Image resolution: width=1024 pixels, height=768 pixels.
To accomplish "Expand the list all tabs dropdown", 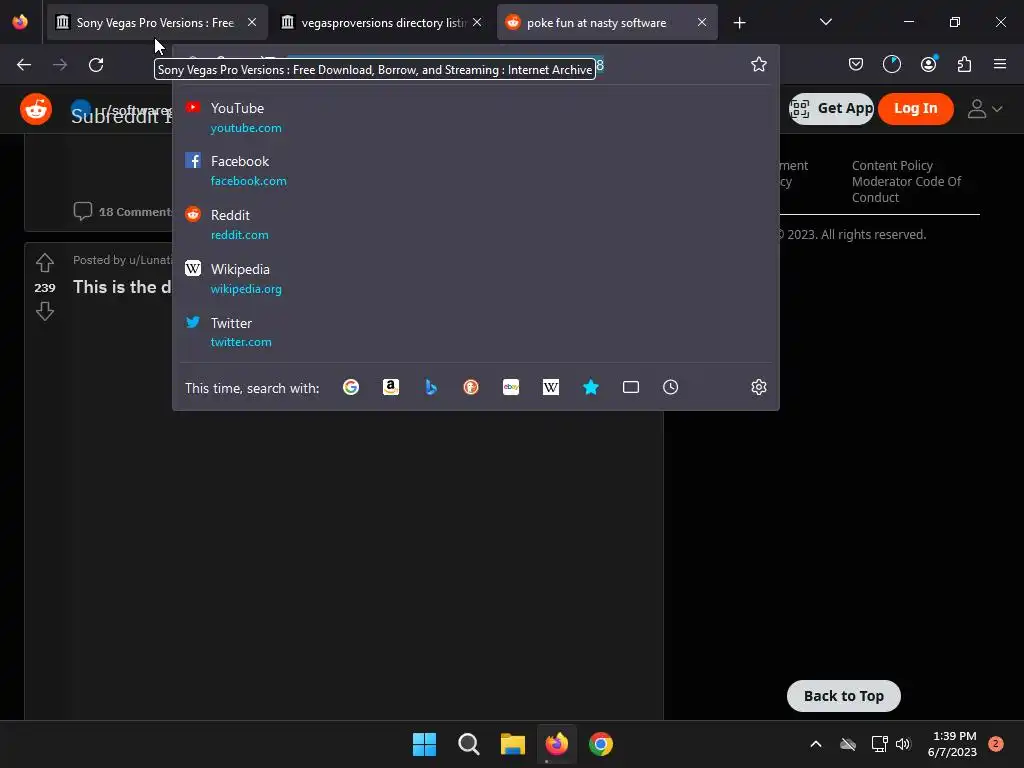I will pos(825,22).
